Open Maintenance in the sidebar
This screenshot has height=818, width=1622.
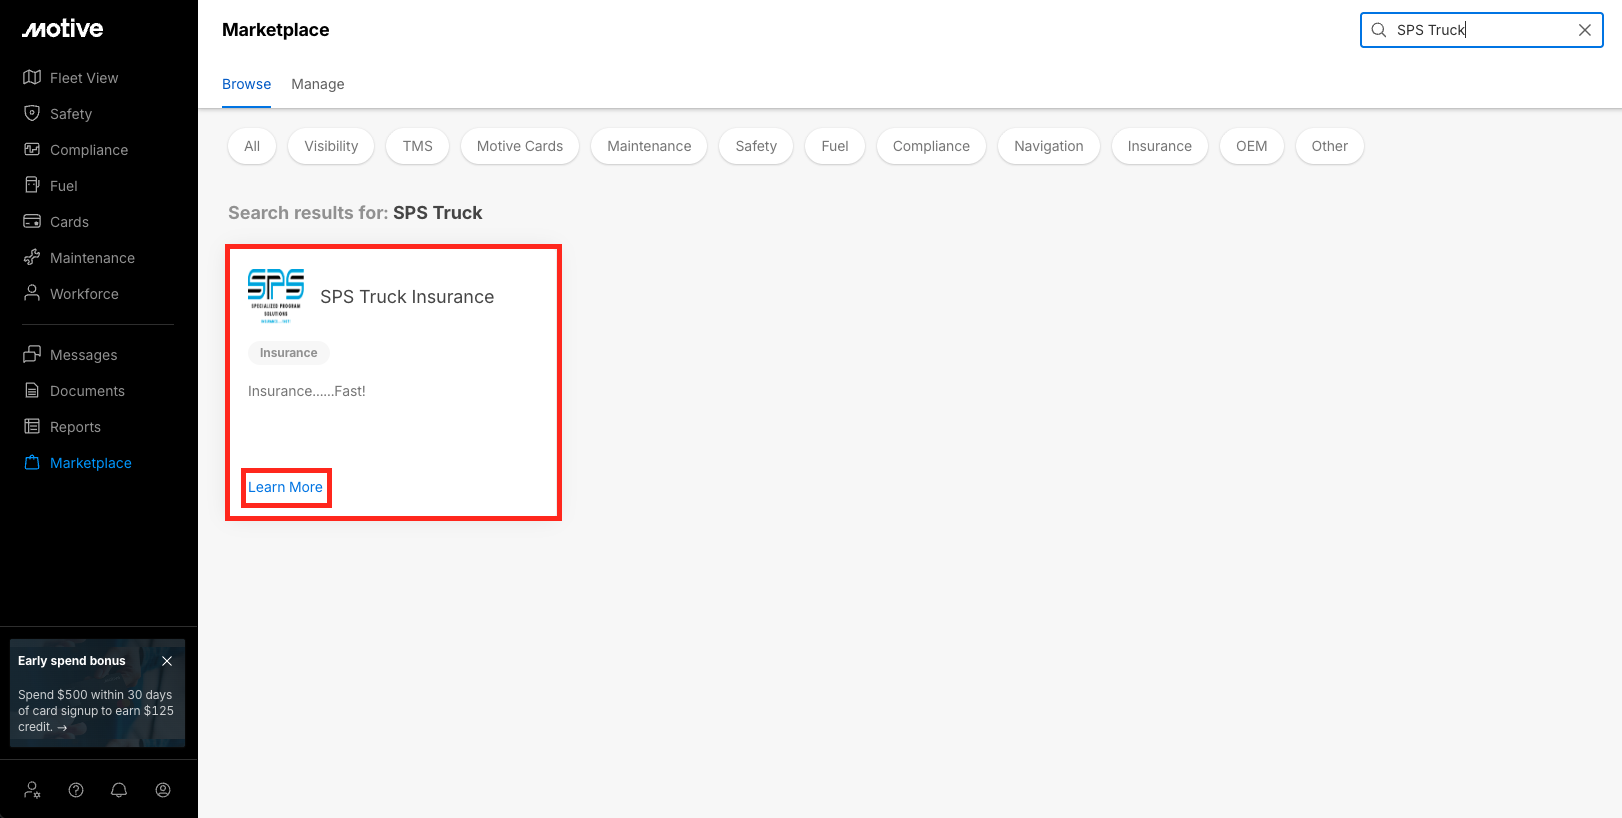(92, 258)
